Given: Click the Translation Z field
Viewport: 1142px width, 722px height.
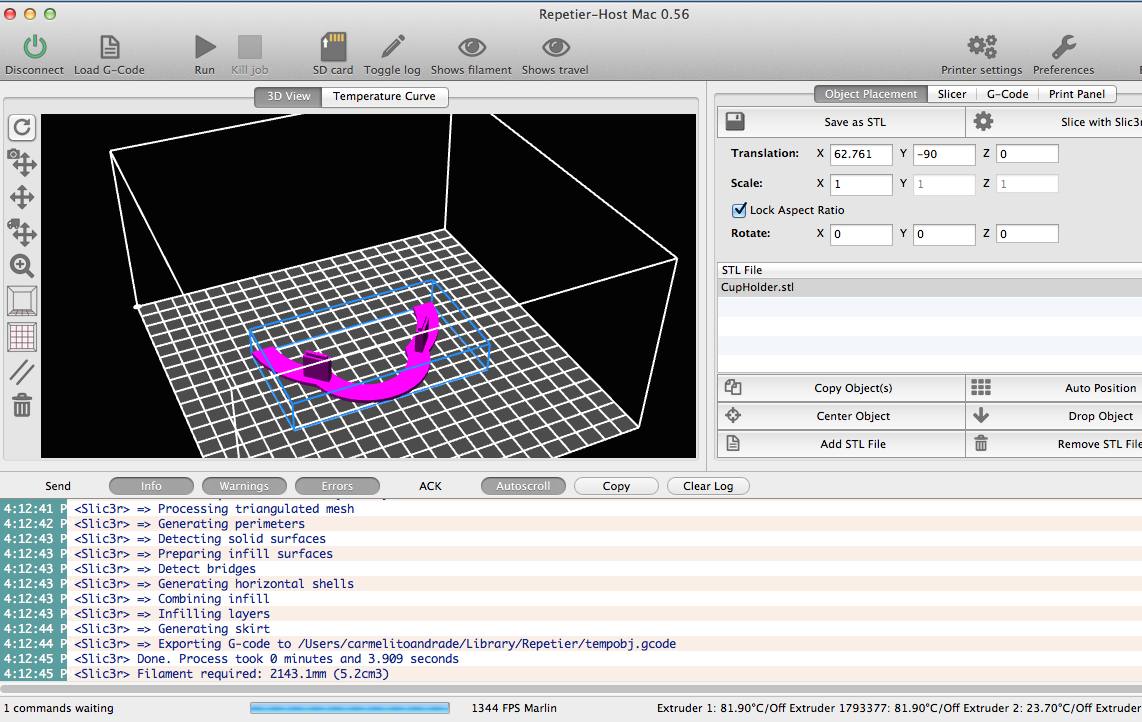Looking at the screenshot, I should (1027, 154).
